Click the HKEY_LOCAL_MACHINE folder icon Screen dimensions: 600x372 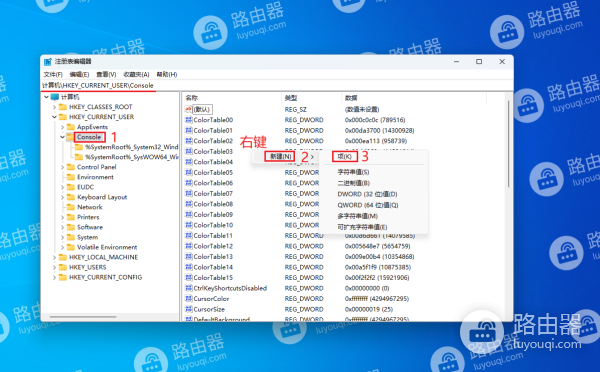coord(63,257)
